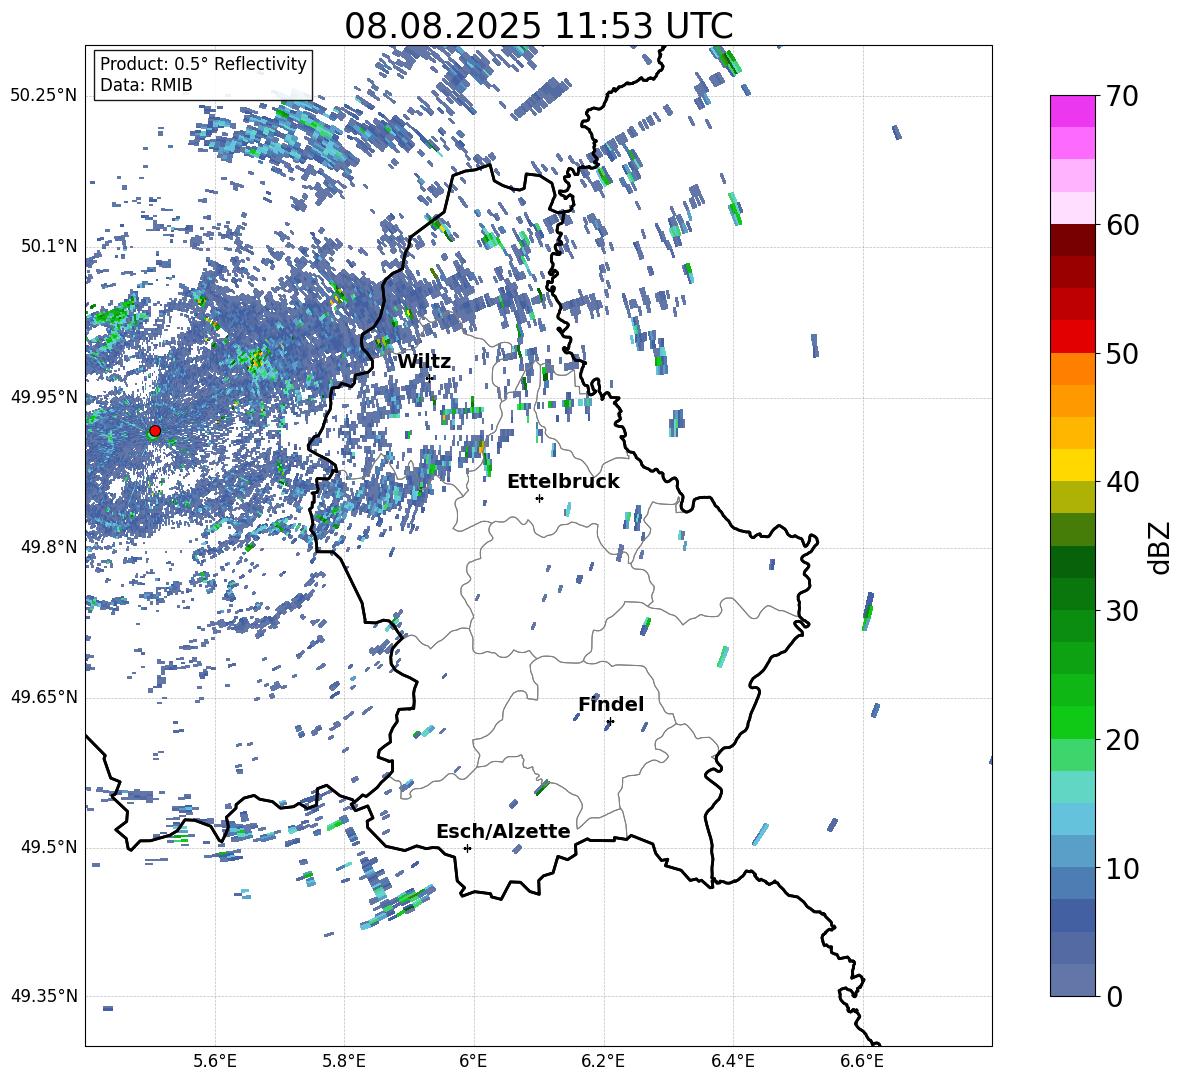Click the 30 tick label on colorbar
The image size is (1184, 1081).
click(1123, 611)
